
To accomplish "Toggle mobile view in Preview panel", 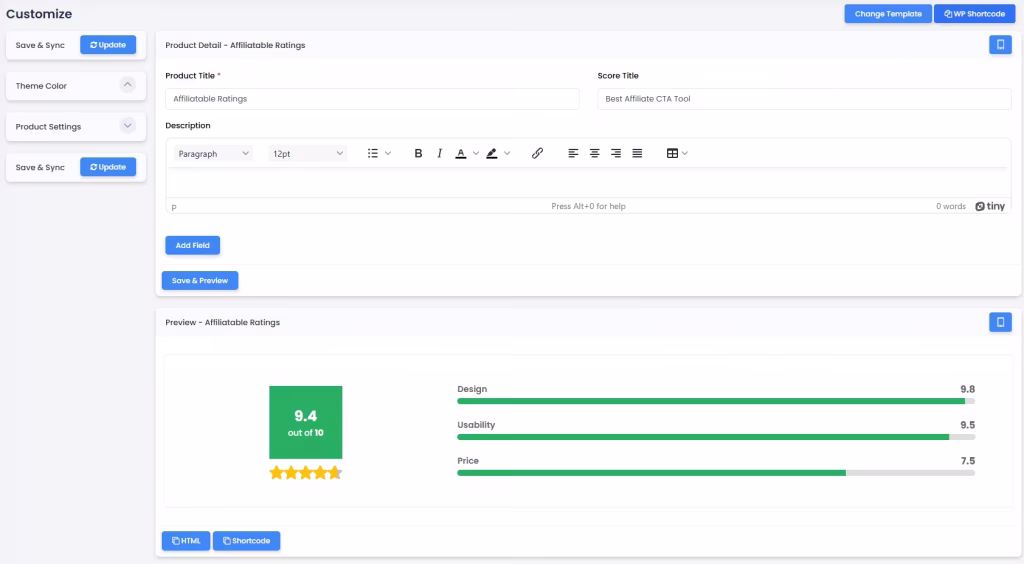I will (x=1000, y=322).
